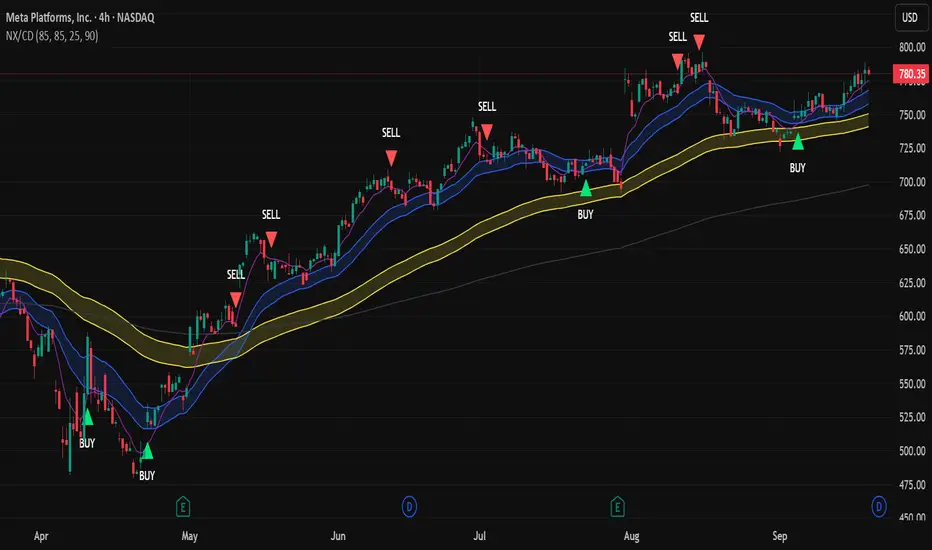
Task: Click the August earnings E marker
Action: pos(617,507)
